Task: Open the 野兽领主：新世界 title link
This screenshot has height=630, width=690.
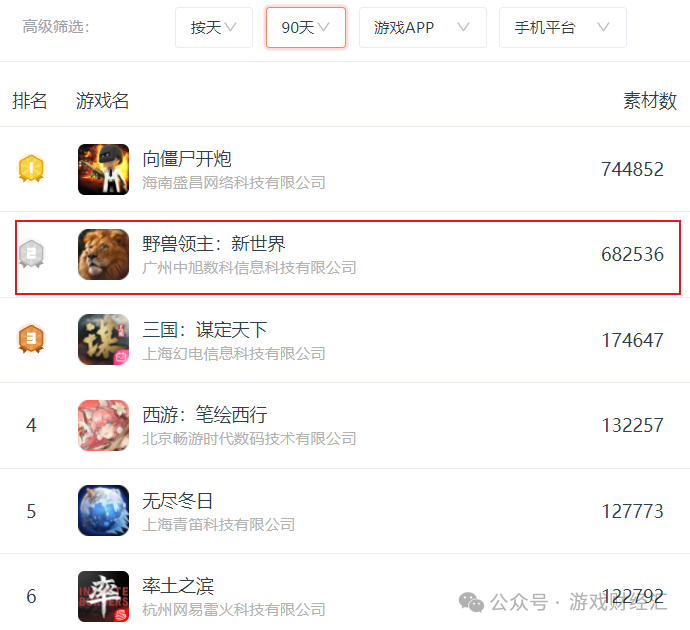Action: point(213,244)
